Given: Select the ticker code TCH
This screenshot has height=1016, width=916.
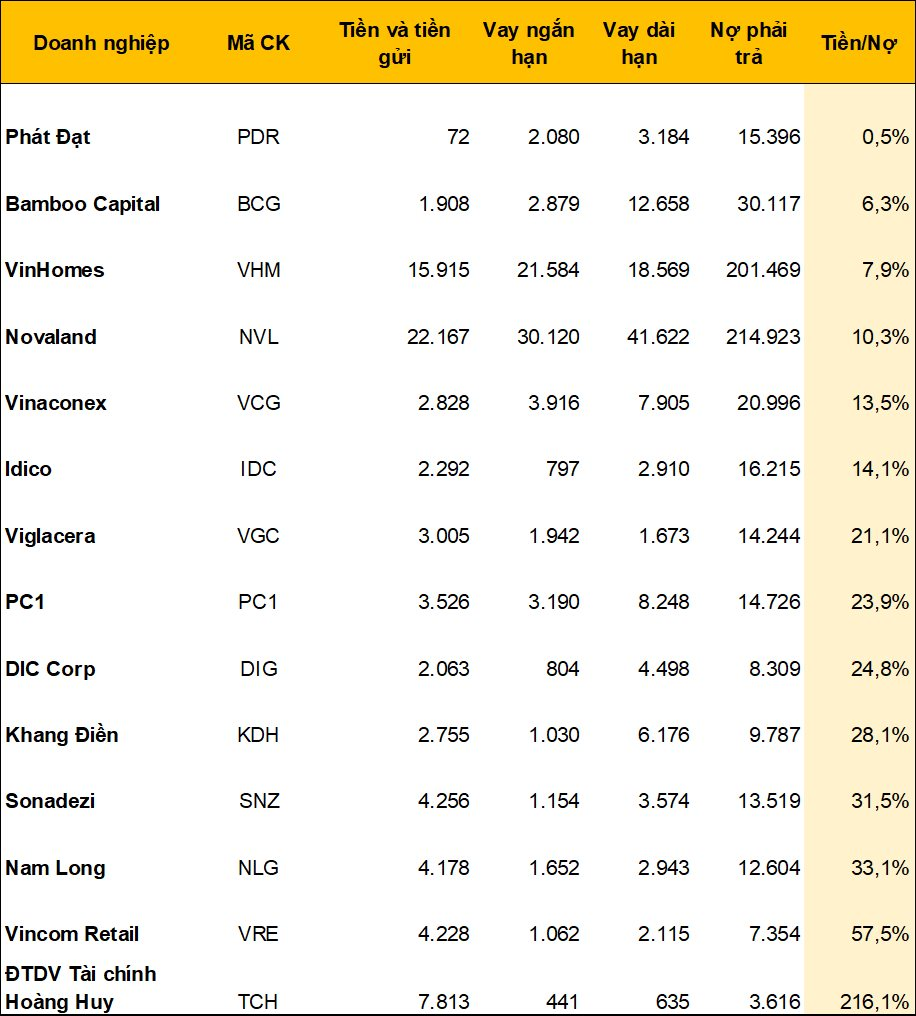Looking at the screenshot, I should click(258, 1002).
